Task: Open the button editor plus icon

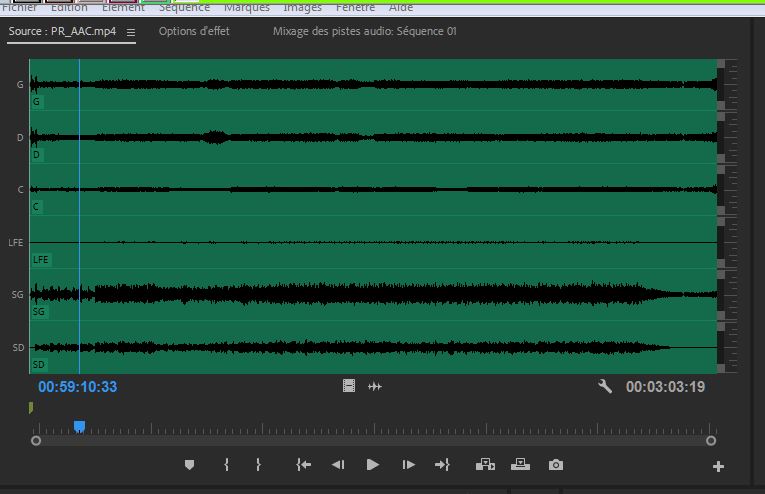Action: pos(718,466)
